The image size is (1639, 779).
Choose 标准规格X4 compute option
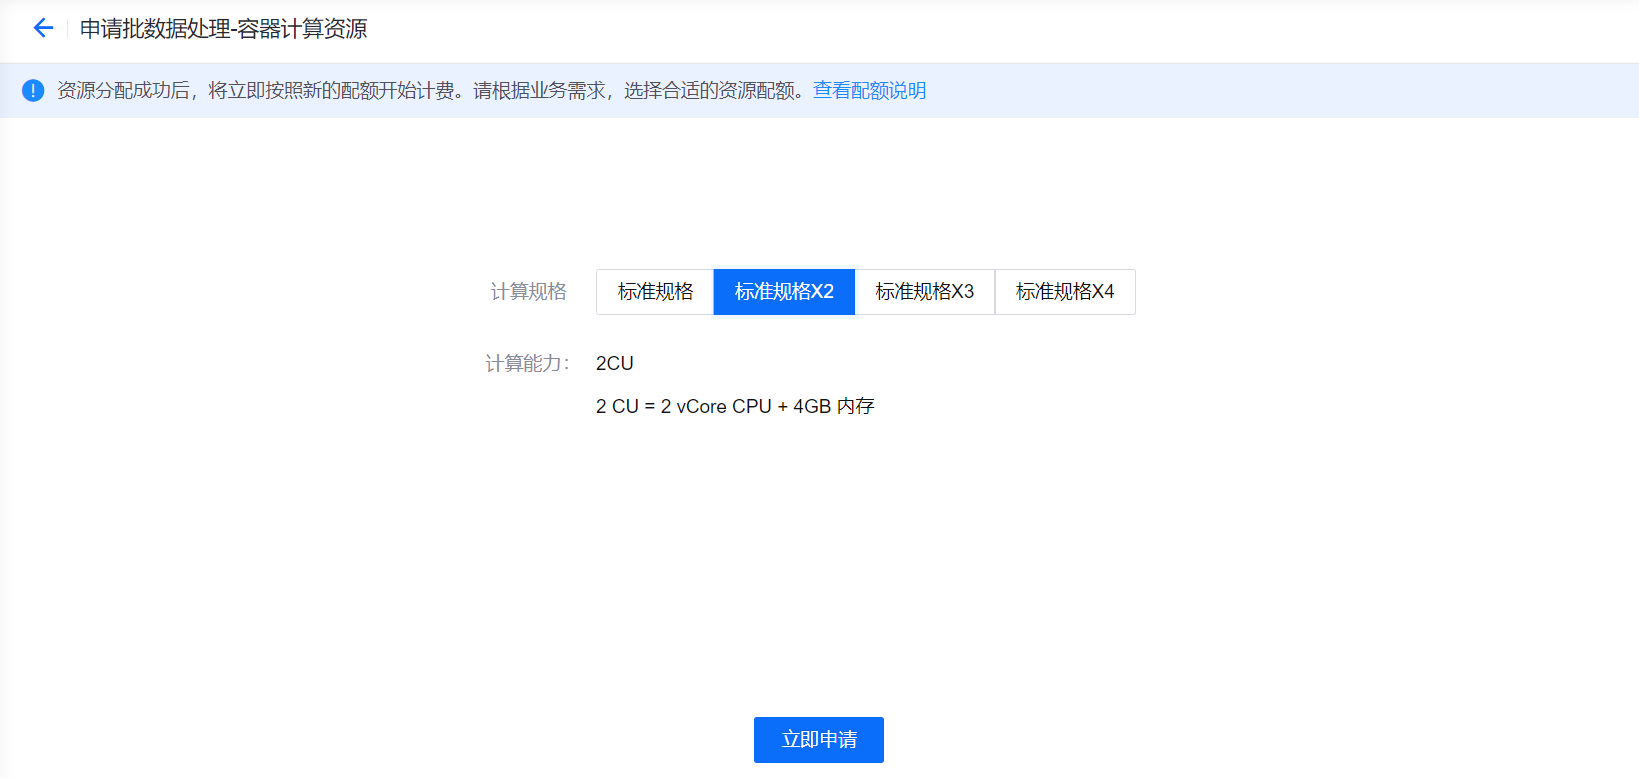[x=1065, y=292]
